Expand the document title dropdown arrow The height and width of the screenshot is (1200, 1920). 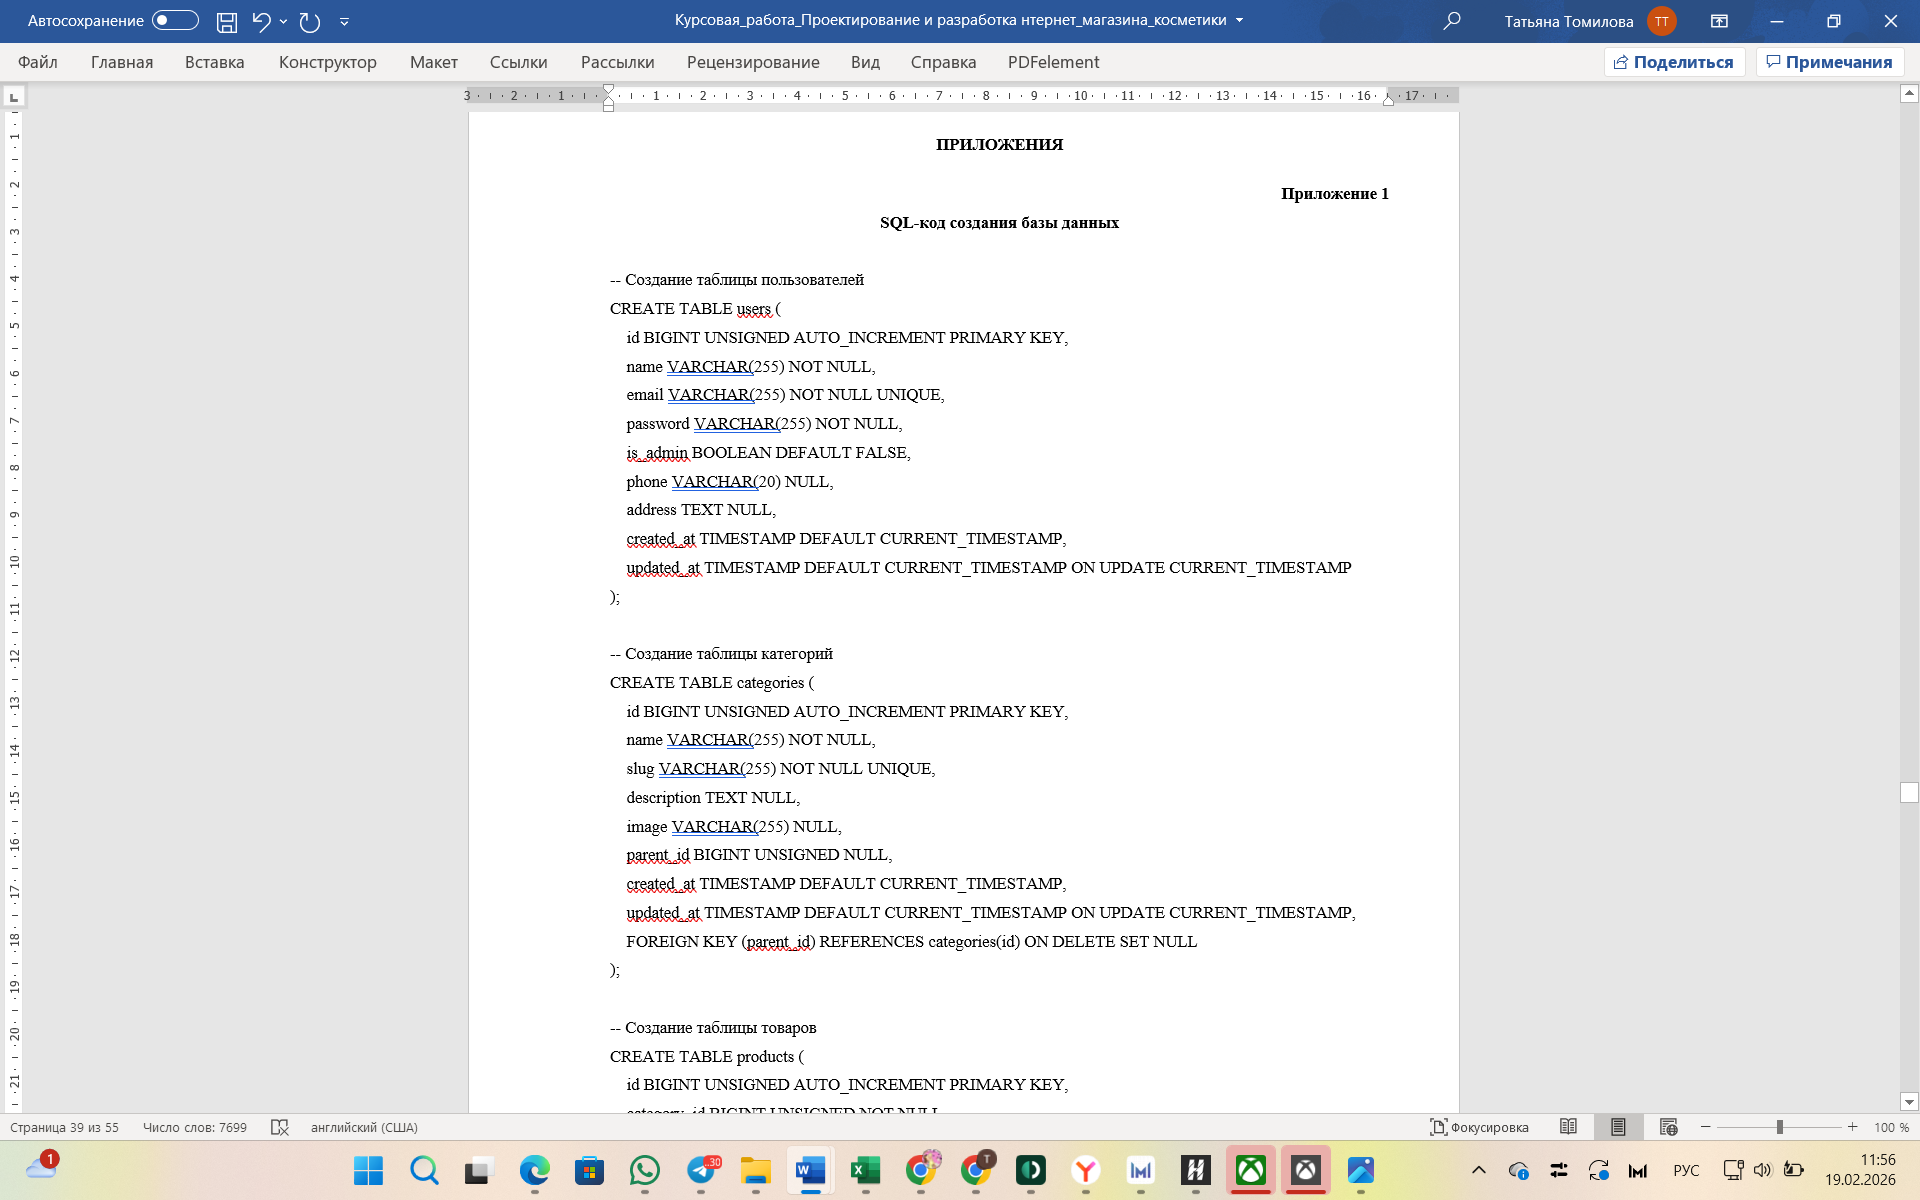[x=1240, y=21]
